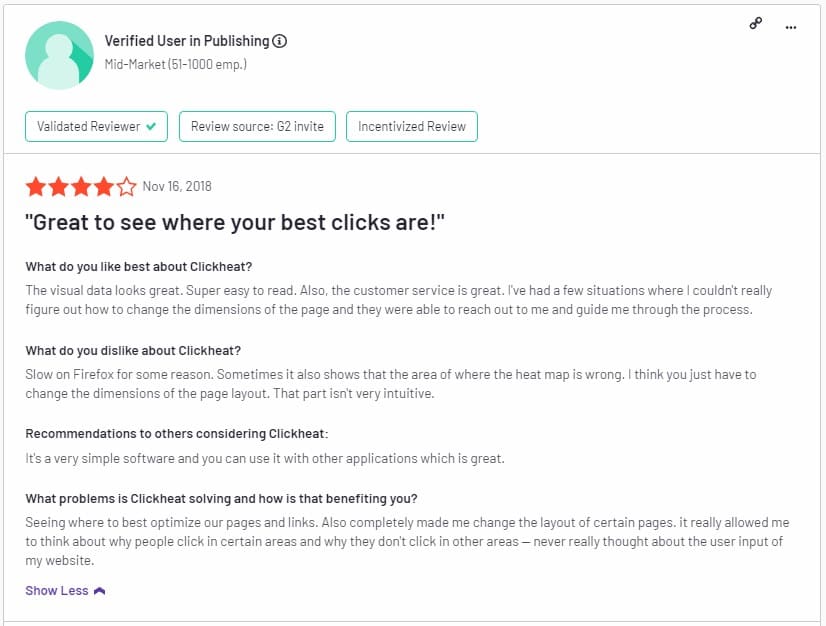
Task: Click the empty fifth rating star
Action: [126, 187]
